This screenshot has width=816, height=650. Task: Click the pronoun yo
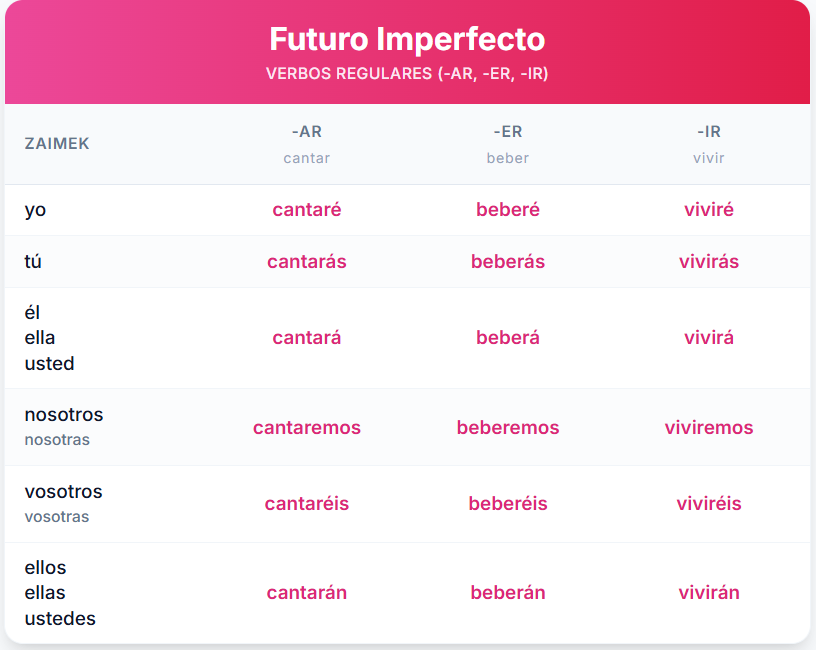click(35, 210)
